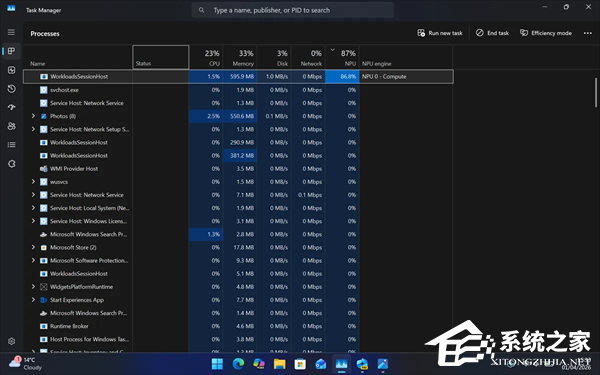Click the Run new task button
Viewport: 600px width, 375px height.
pos(440,33)
